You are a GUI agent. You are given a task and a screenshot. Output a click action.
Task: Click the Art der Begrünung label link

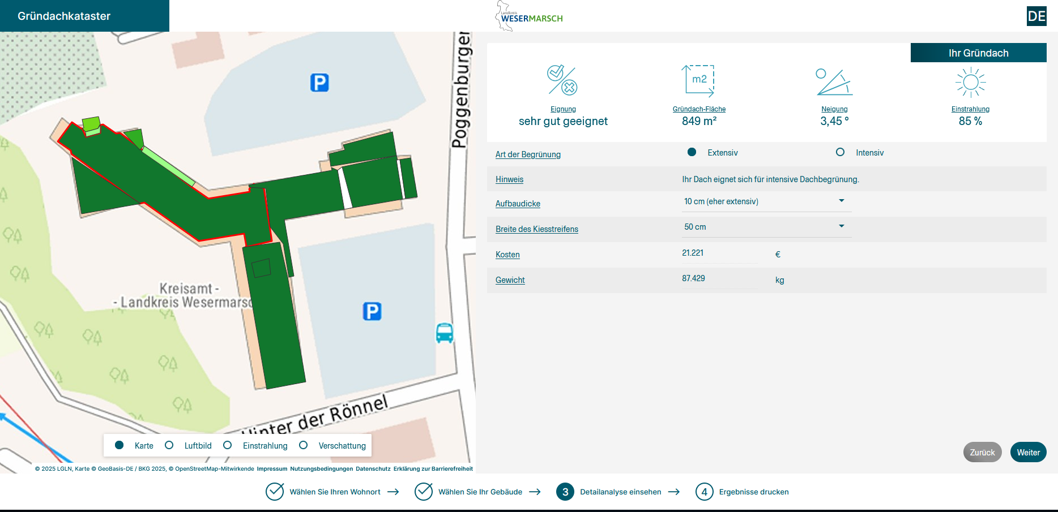click(528, 154)
